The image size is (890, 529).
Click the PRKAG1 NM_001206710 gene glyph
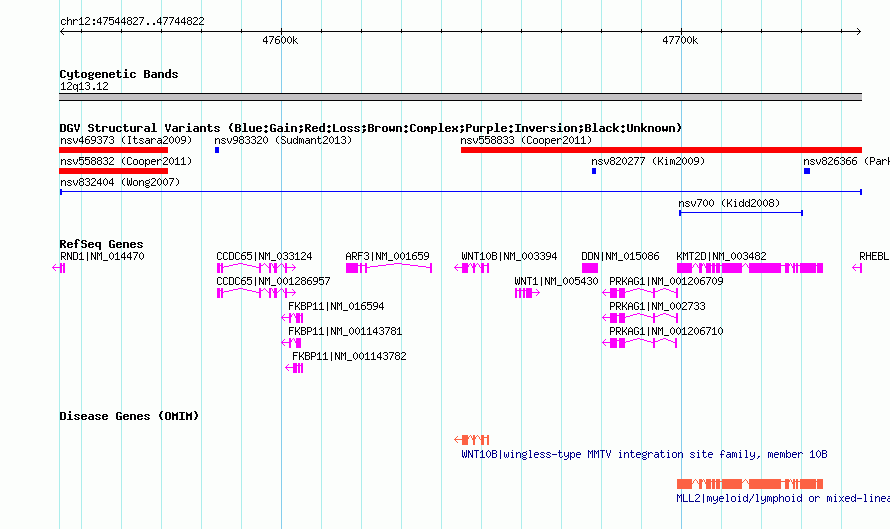pos(640,343)
